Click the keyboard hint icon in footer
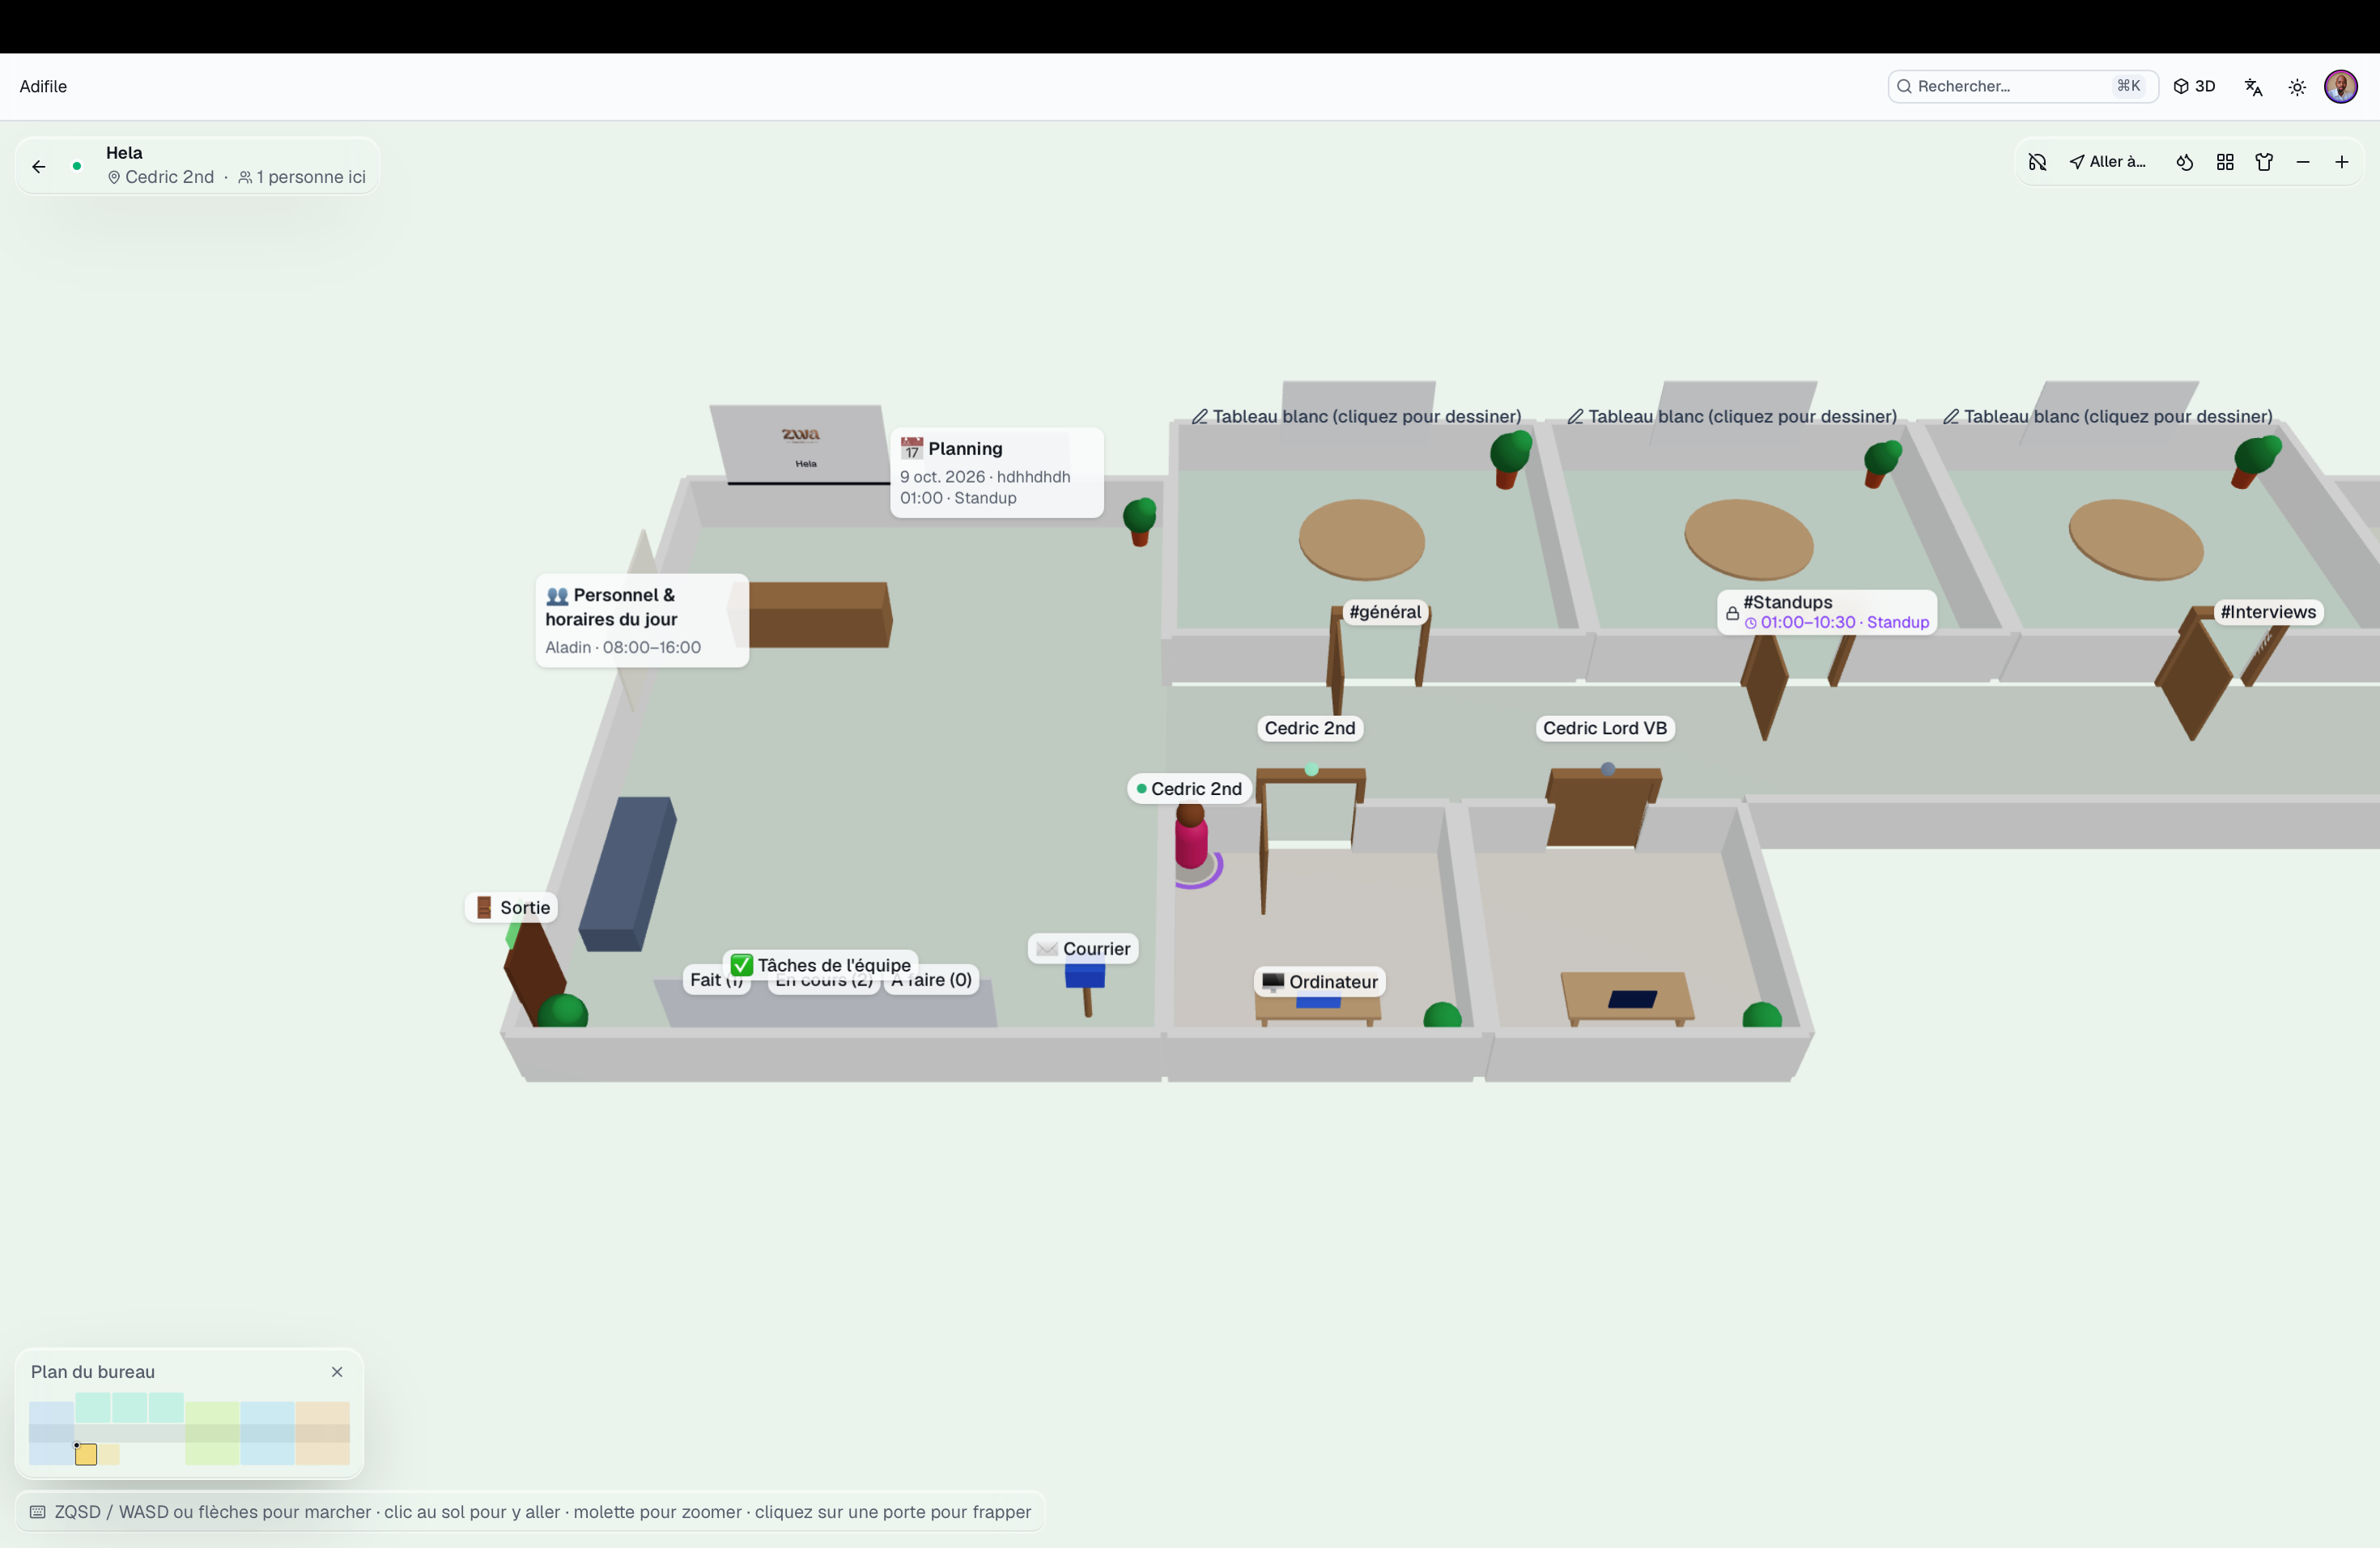This screenshot has height=1548, width=2380. 37,1512
